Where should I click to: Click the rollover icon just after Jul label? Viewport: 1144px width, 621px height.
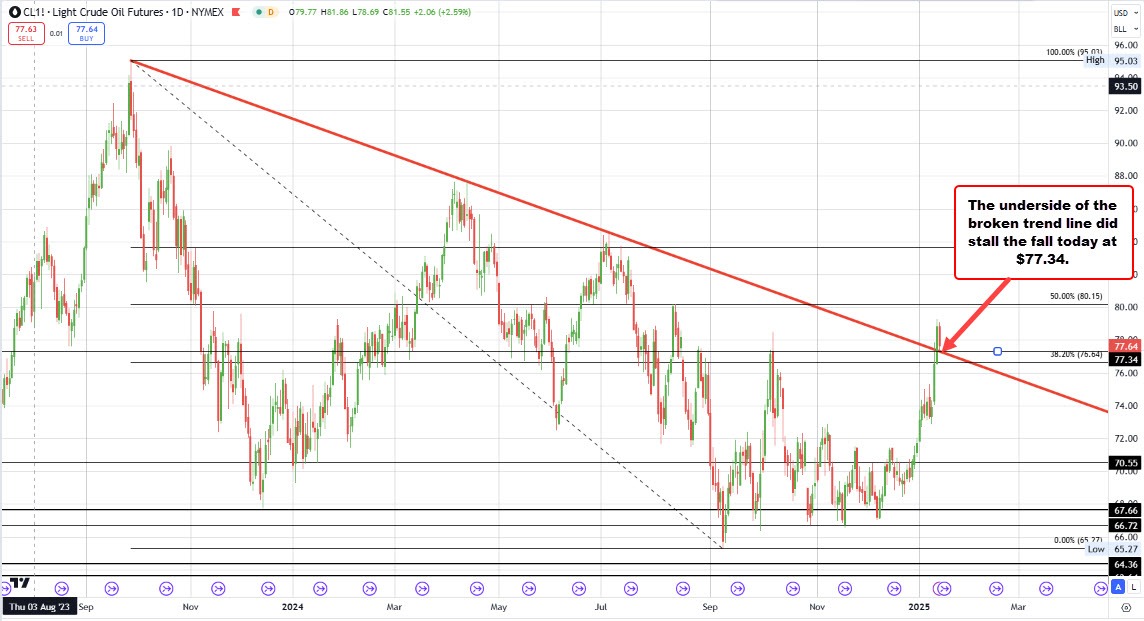point(631,588)
